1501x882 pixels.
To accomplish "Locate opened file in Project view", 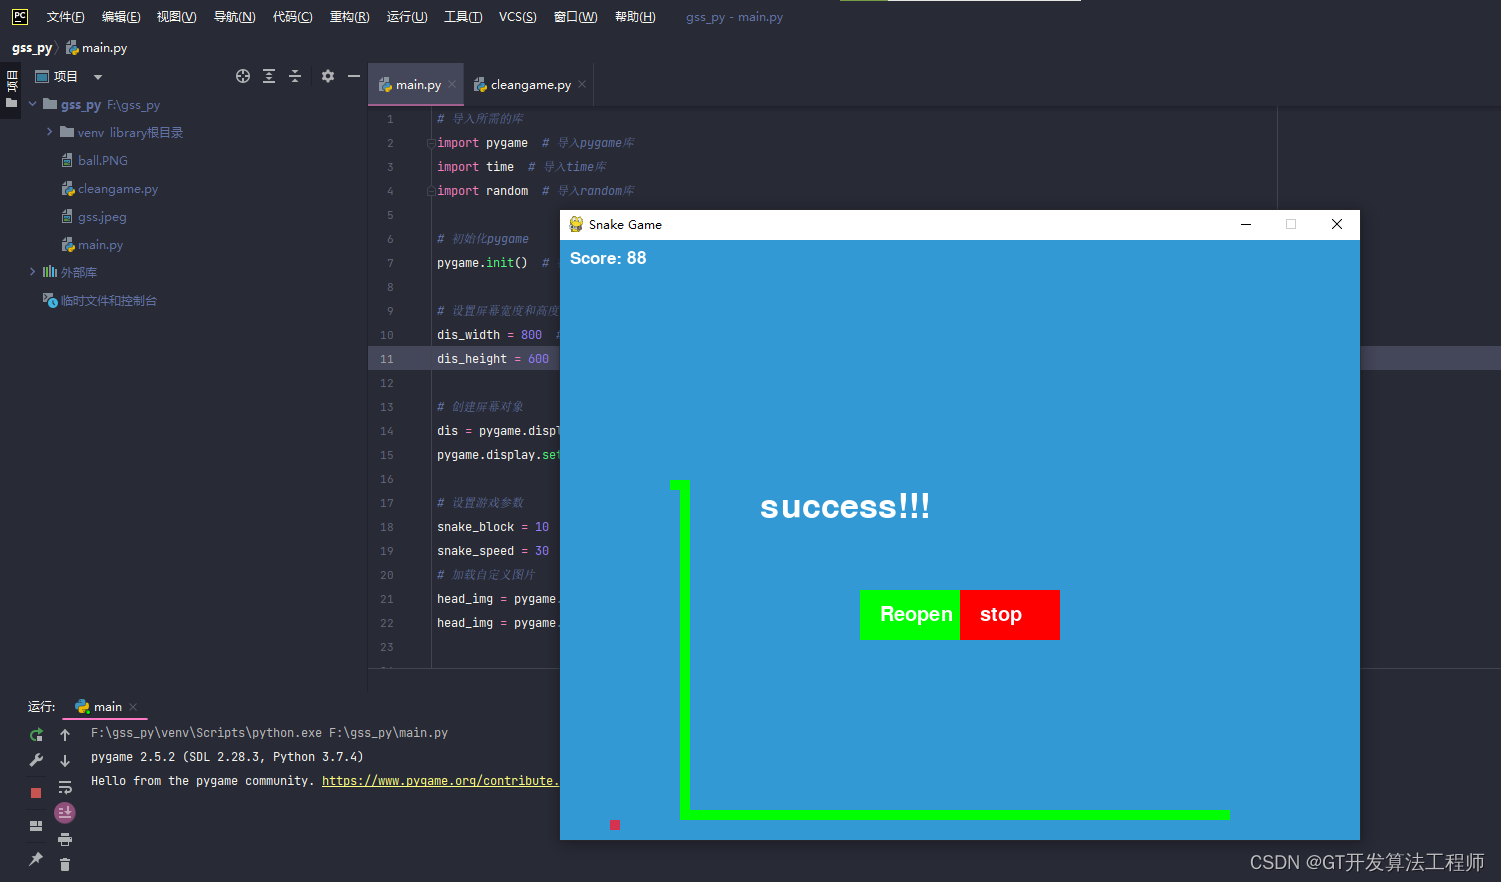I will click(x=242, y=76).
